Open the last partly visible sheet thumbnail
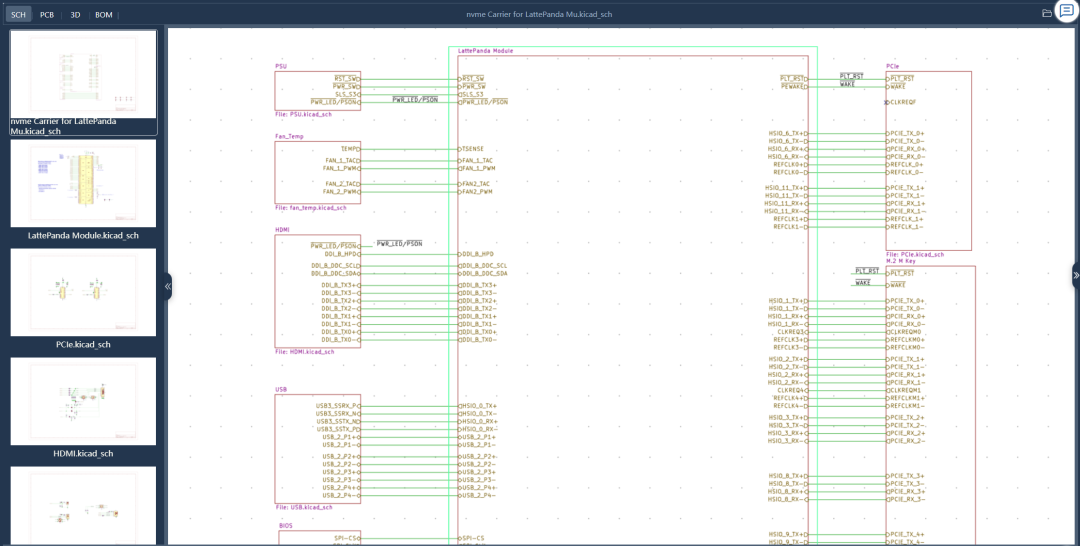This screenshot has width=1080, height=546. tap(83, 506)
